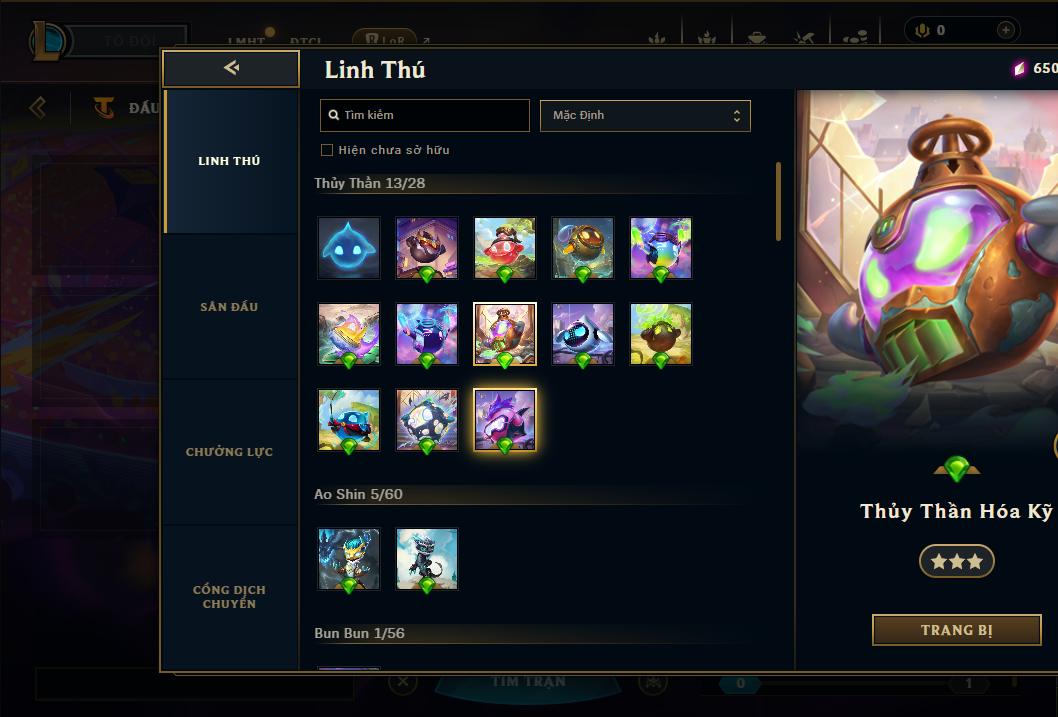Select the rainbow bubble River Sprite
Screen dimensions: 1058x717
(x=661, y=248)
